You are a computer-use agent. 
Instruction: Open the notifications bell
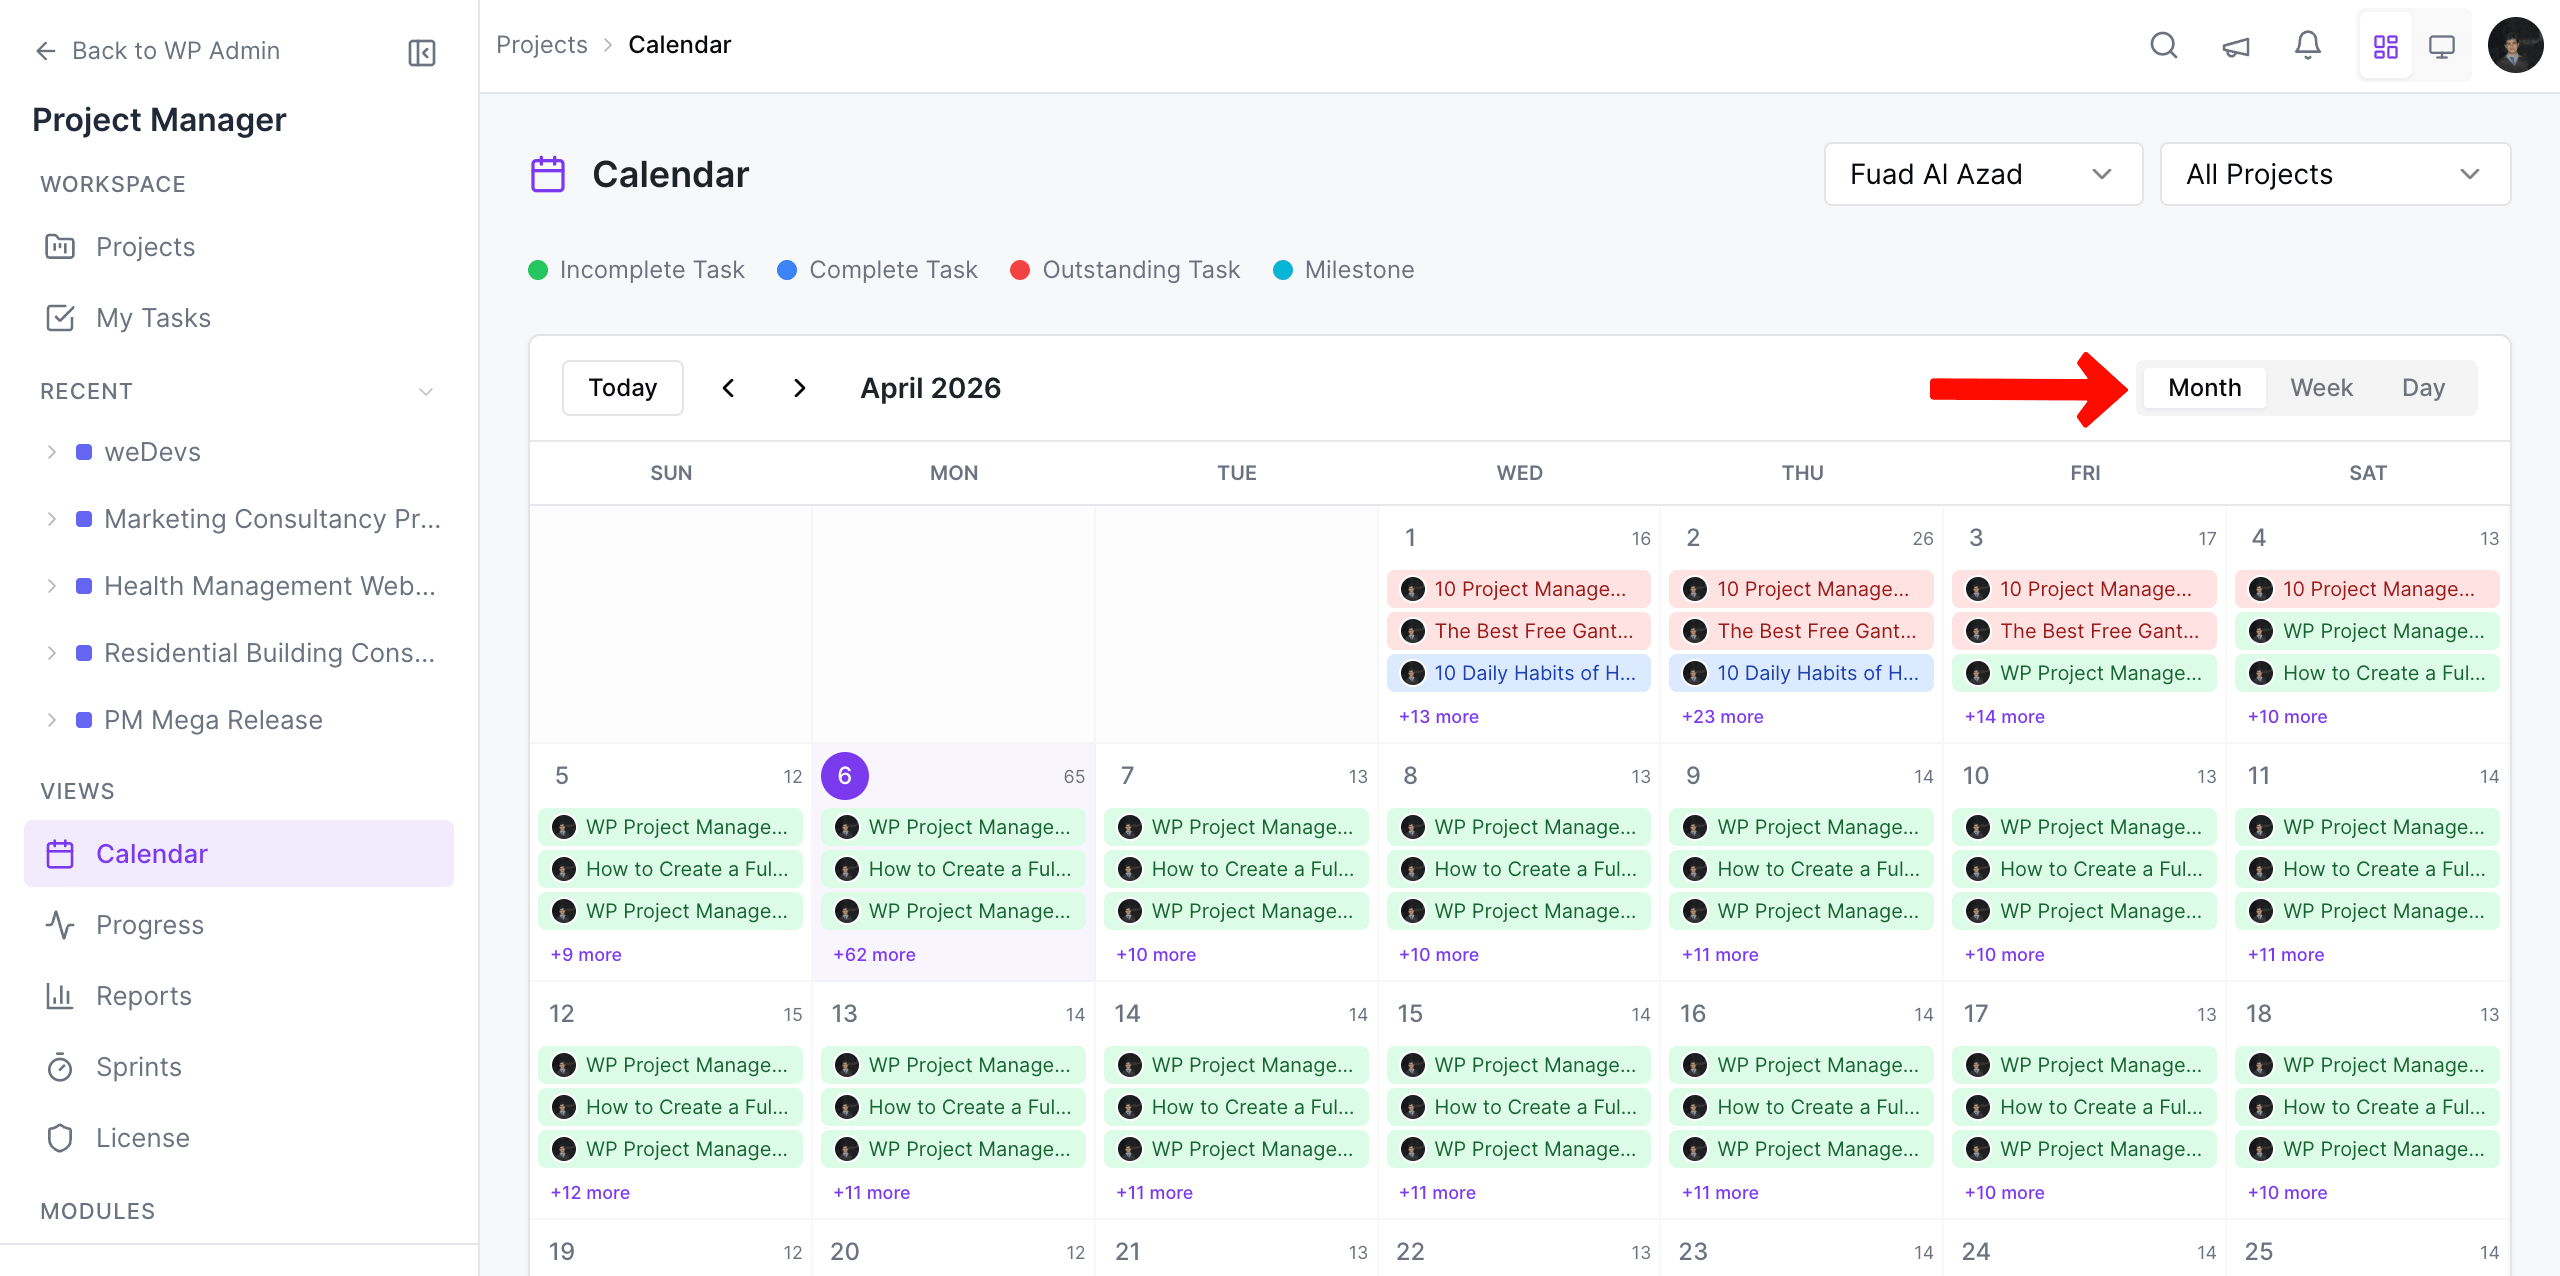(2308, 45)
